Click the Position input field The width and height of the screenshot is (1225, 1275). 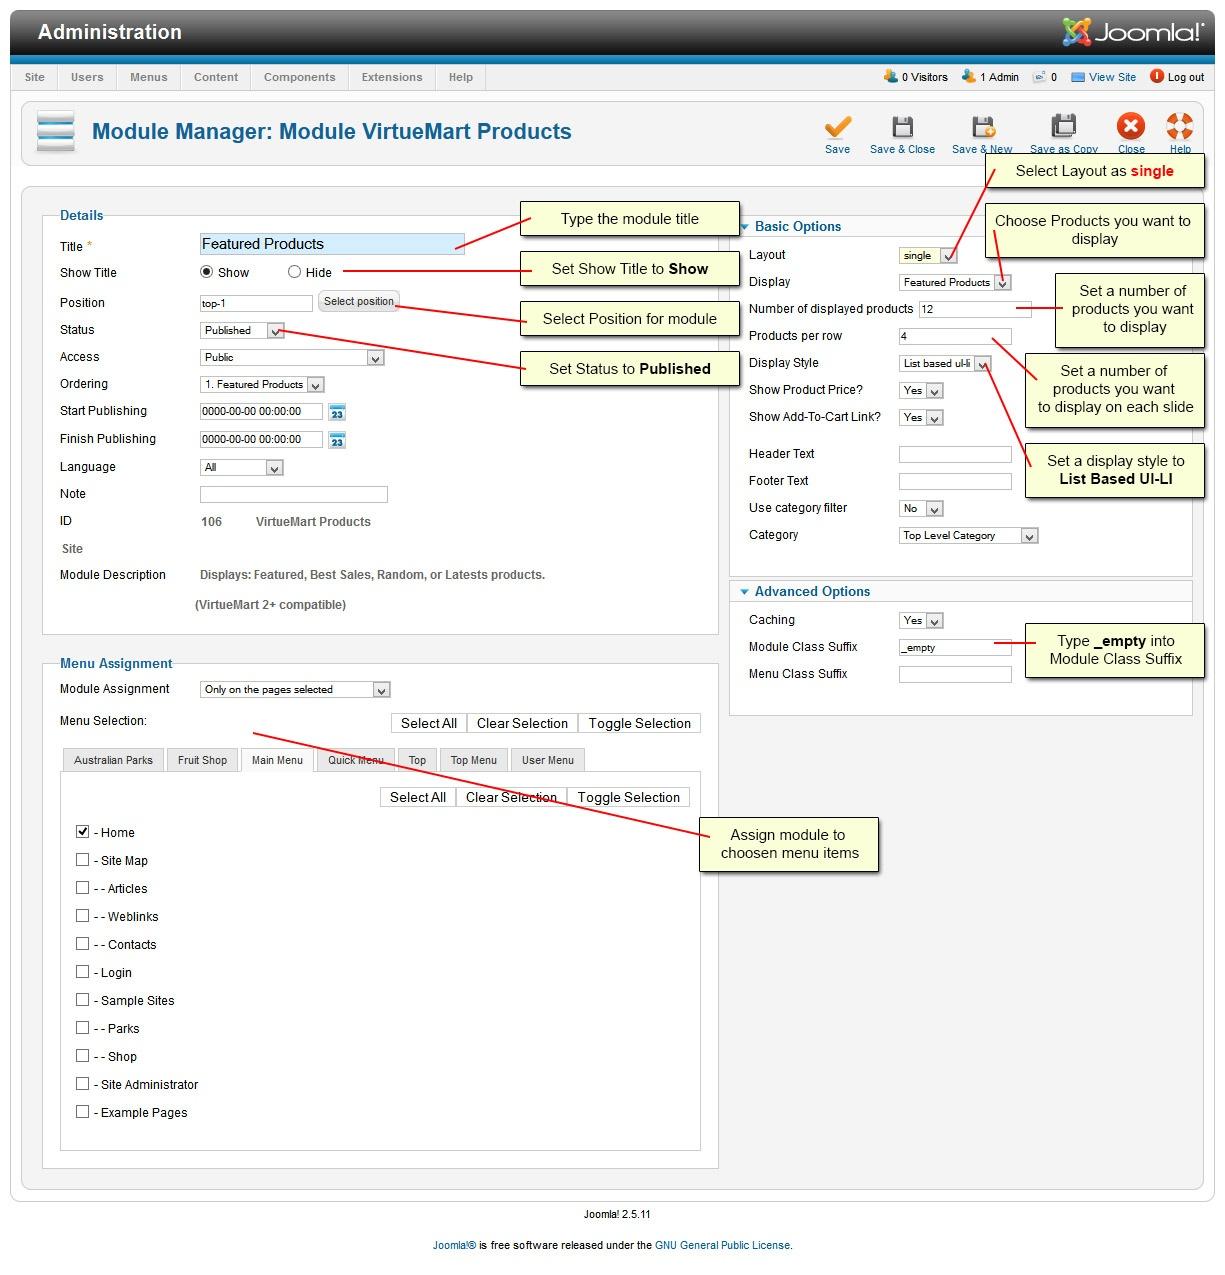point(257,303)
